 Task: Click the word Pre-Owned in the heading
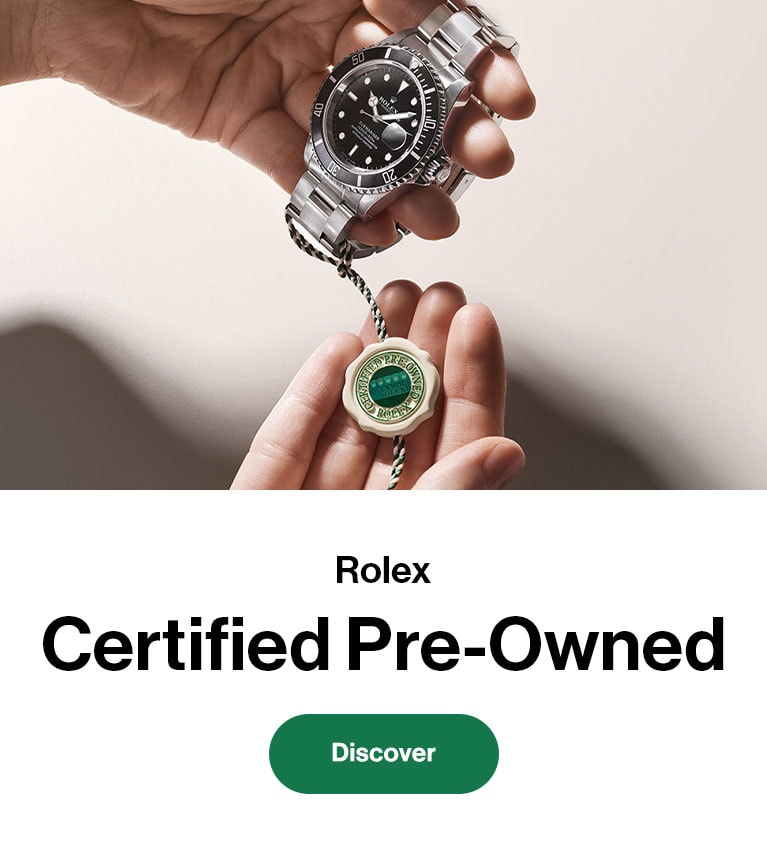(x=536, y=644)
